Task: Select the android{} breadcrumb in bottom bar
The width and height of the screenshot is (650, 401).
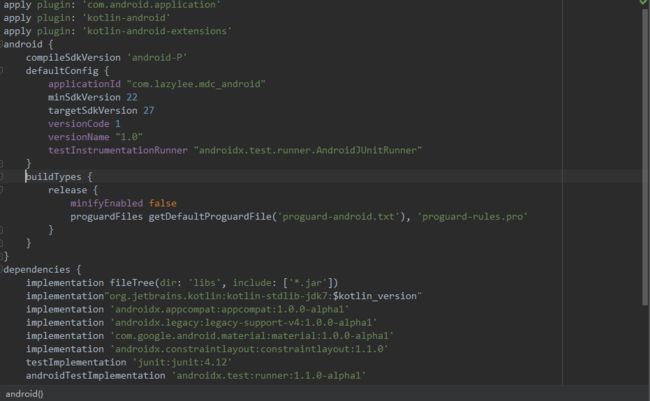Action: click(x=24, y=394)
